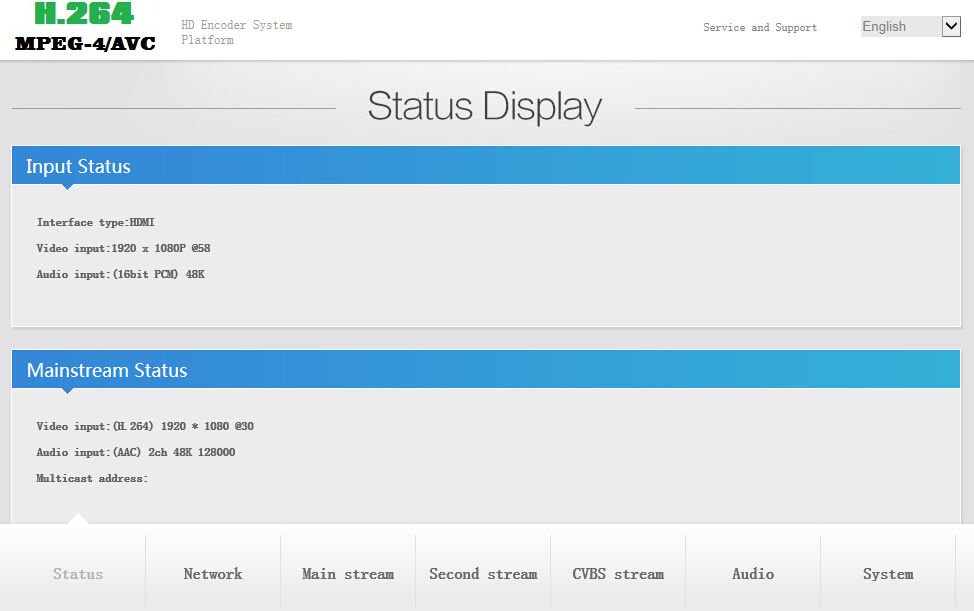
Task: Click the Input Status panel header
Action: pyautogui.click(x=485, y=166)
